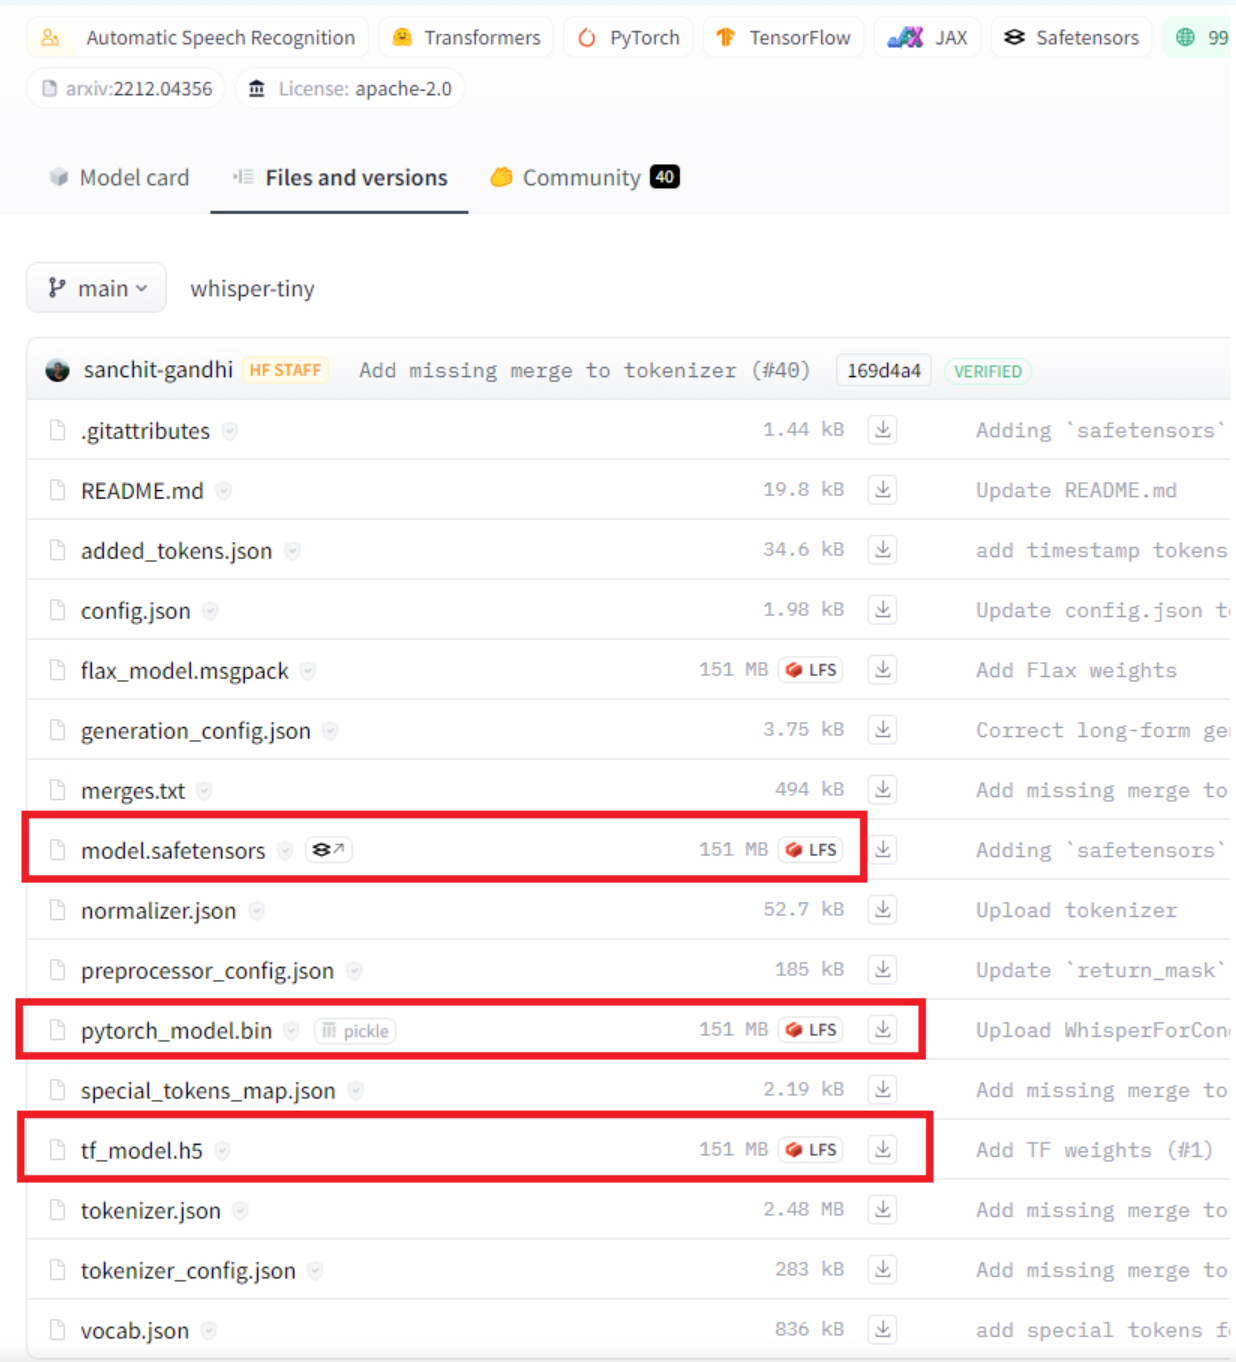Download tokenizer_config.json via its download icon
The width and height of the screenshot is (1236, 1362).
[883, 1270]
